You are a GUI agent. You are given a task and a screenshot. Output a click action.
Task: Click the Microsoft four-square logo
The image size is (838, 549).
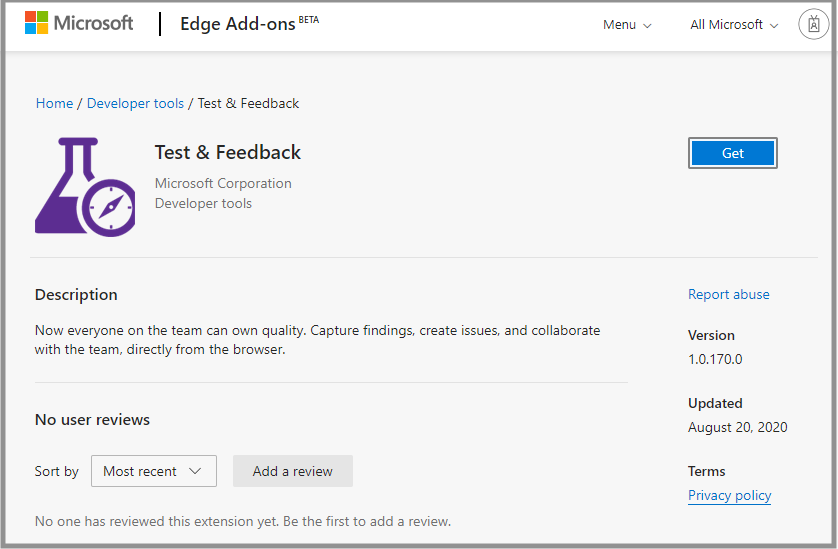point(37,24)
